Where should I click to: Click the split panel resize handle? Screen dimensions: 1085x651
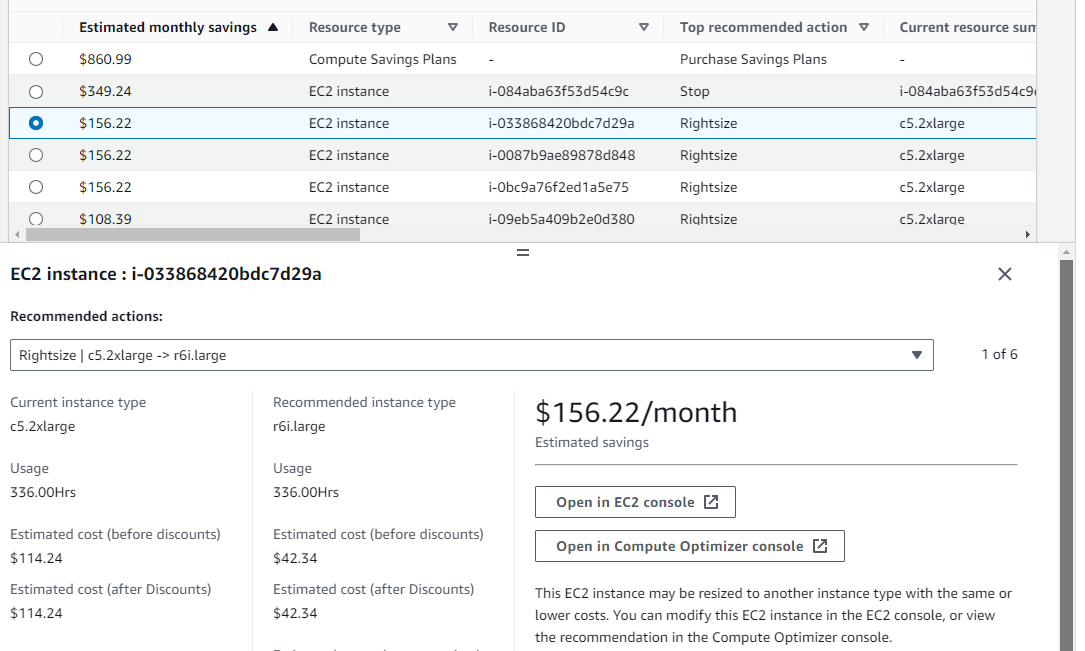522,253
